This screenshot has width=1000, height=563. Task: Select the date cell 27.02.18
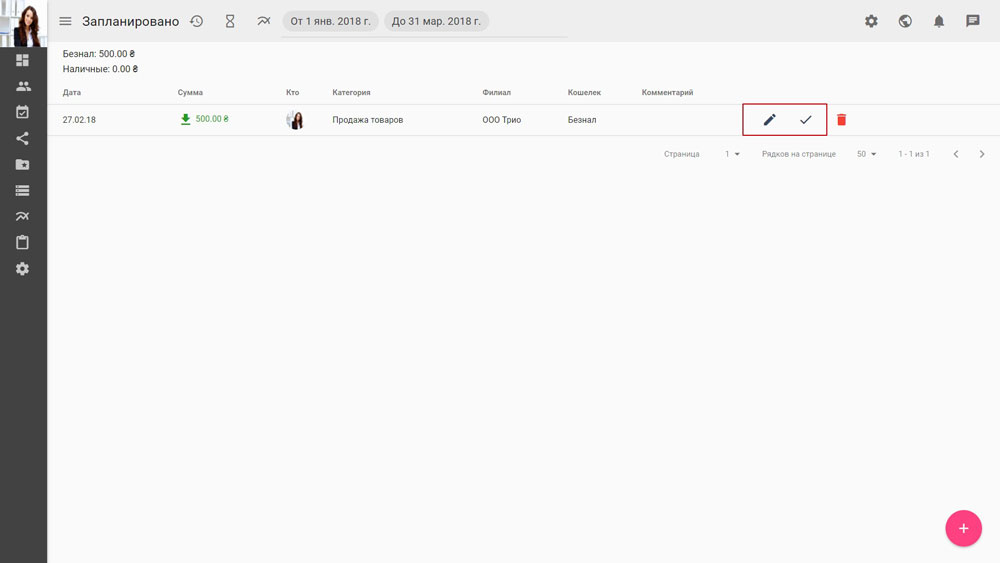point(79,120)
